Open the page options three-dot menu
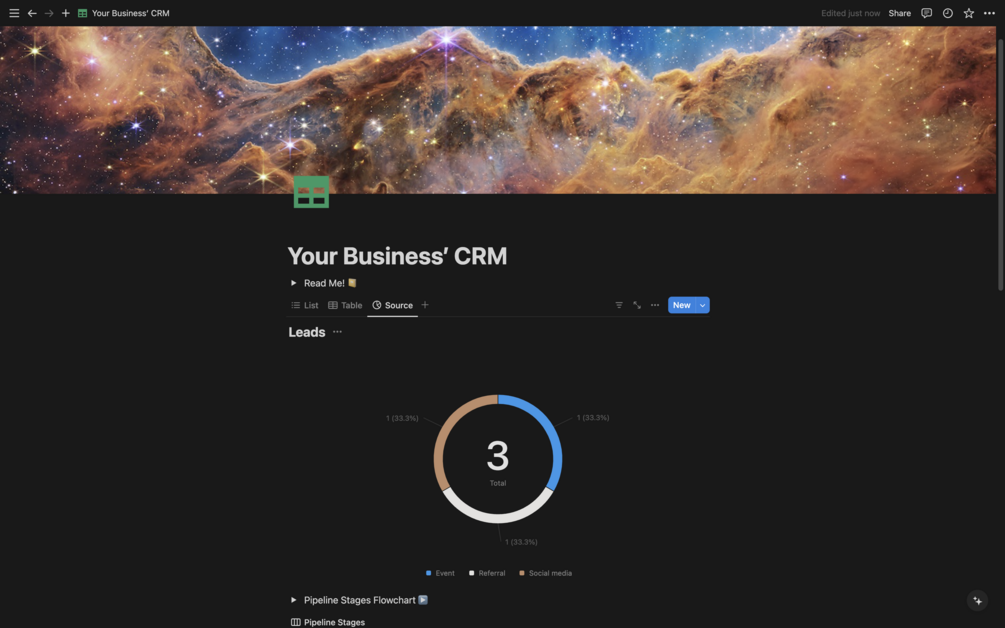Viewport: 1005px width, 628px height. pyautogui.click(x=989, y=13)
